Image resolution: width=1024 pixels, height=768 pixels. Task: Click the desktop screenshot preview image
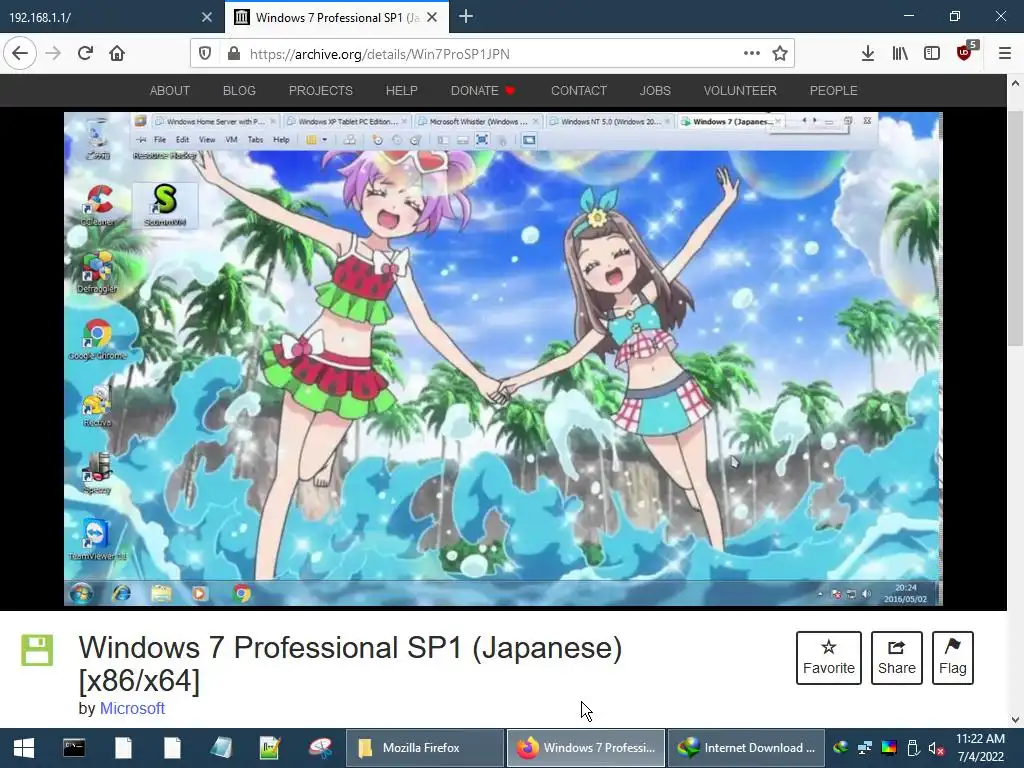point(503,359)
